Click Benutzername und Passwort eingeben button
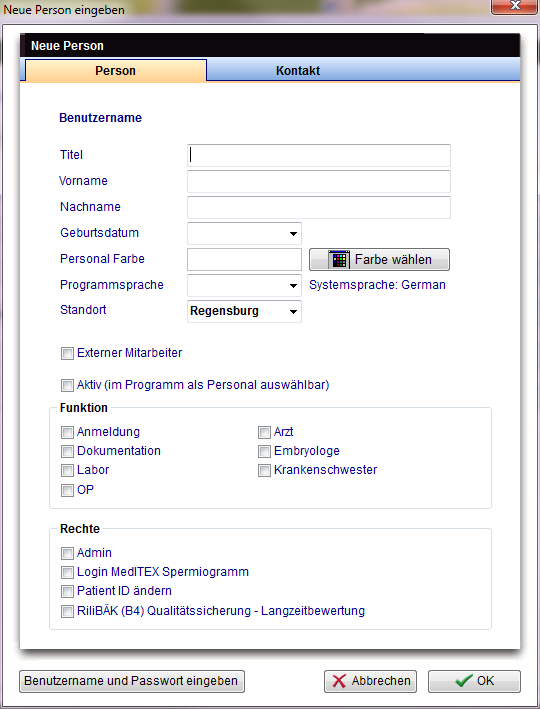 click(x=132, y=681)
